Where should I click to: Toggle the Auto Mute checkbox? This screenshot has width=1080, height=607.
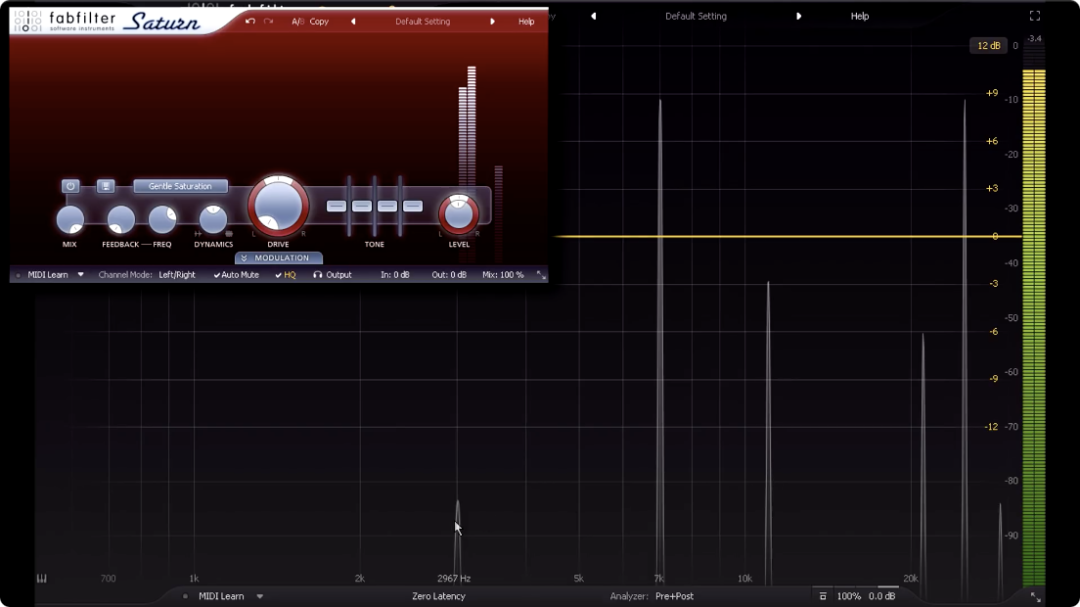click(x=236, y=275)
